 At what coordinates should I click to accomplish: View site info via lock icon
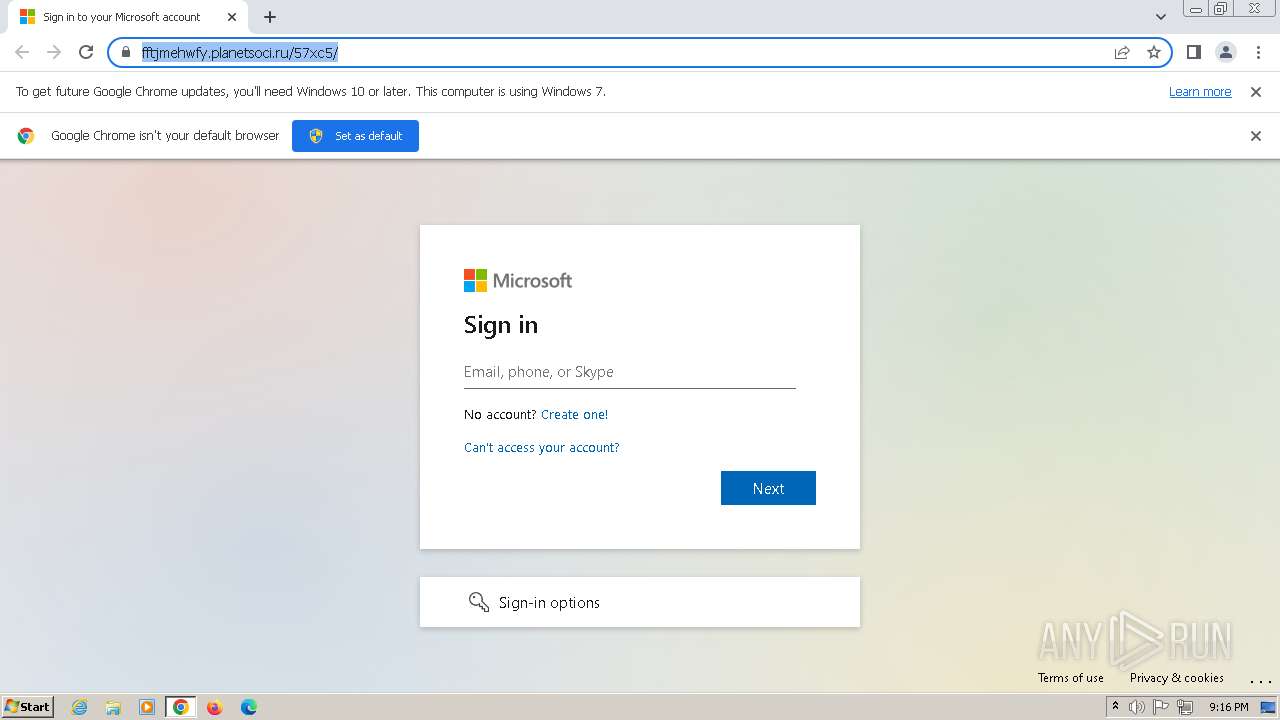126,52
